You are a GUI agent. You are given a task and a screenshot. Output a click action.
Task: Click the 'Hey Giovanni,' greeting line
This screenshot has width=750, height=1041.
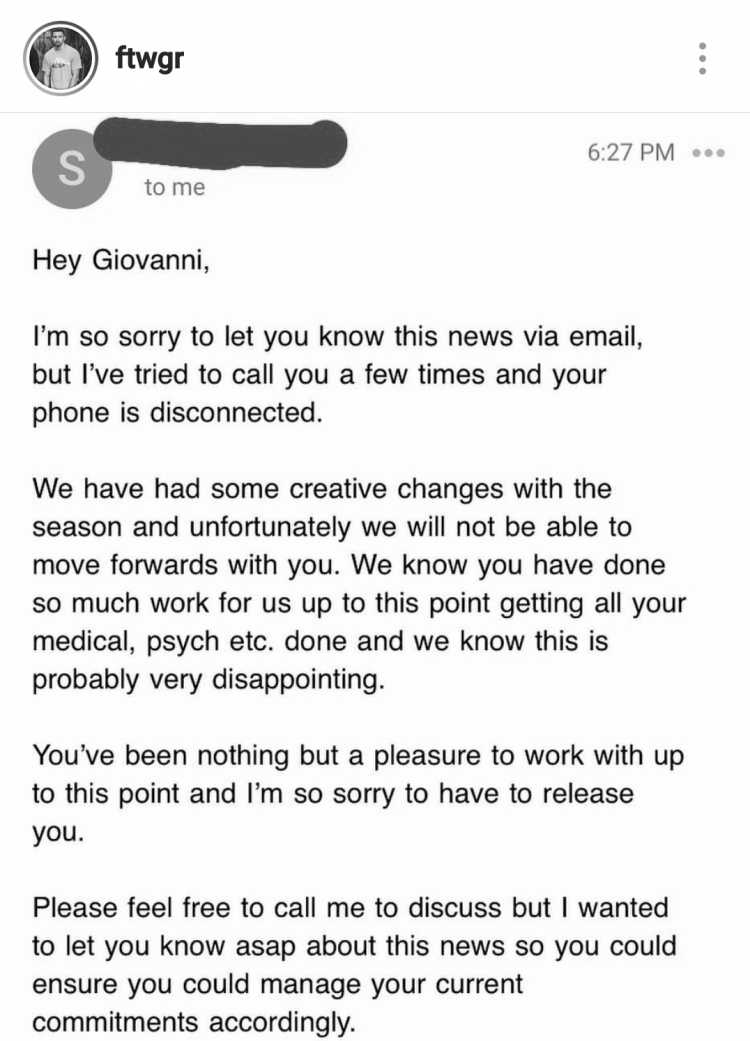pyautogui.click(x=121, y=259)
